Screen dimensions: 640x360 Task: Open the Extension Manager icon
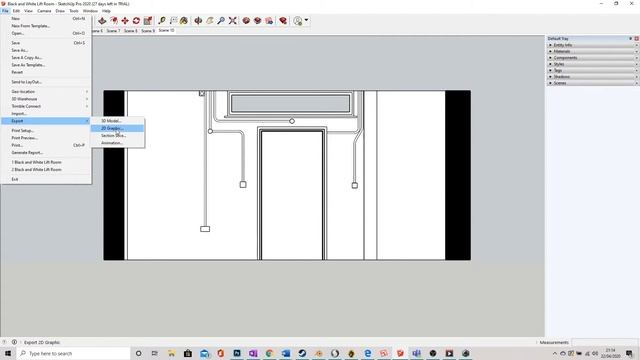click(x=283, y=20)
